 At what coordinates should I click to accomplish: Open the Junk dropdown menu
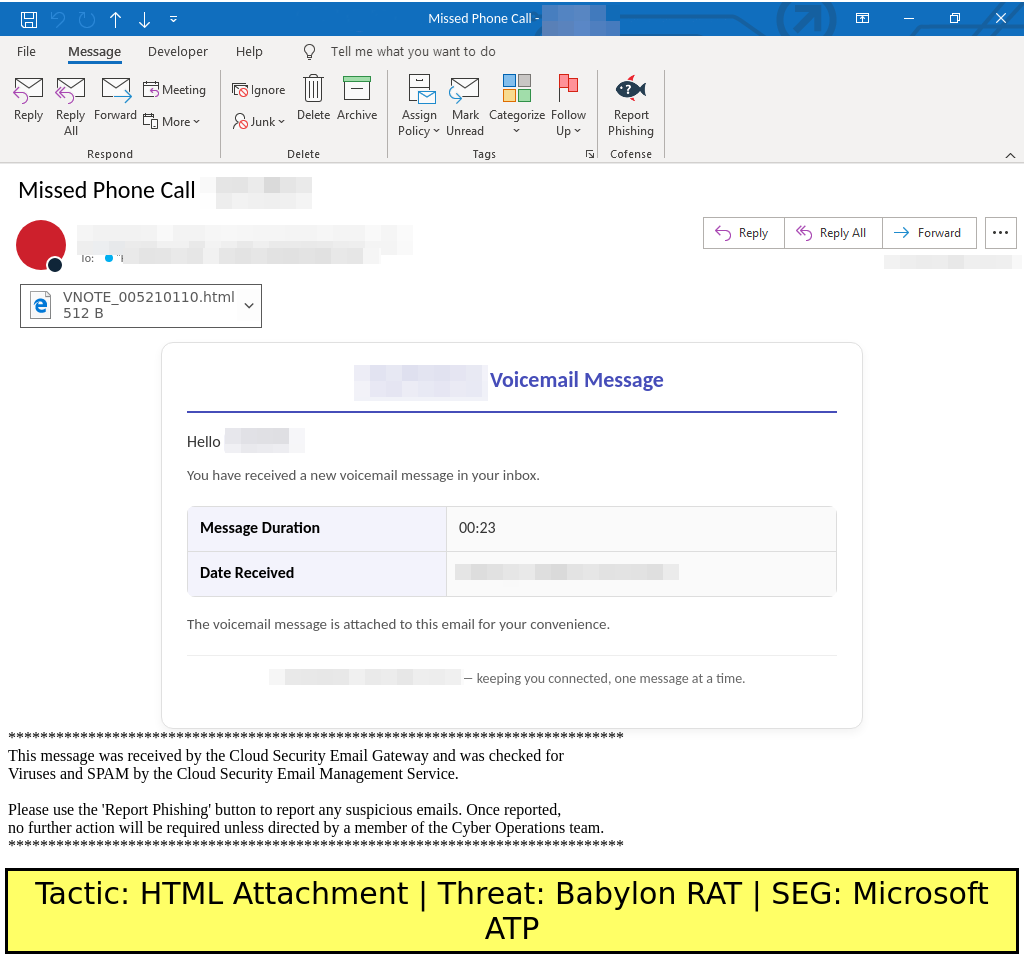259,122
